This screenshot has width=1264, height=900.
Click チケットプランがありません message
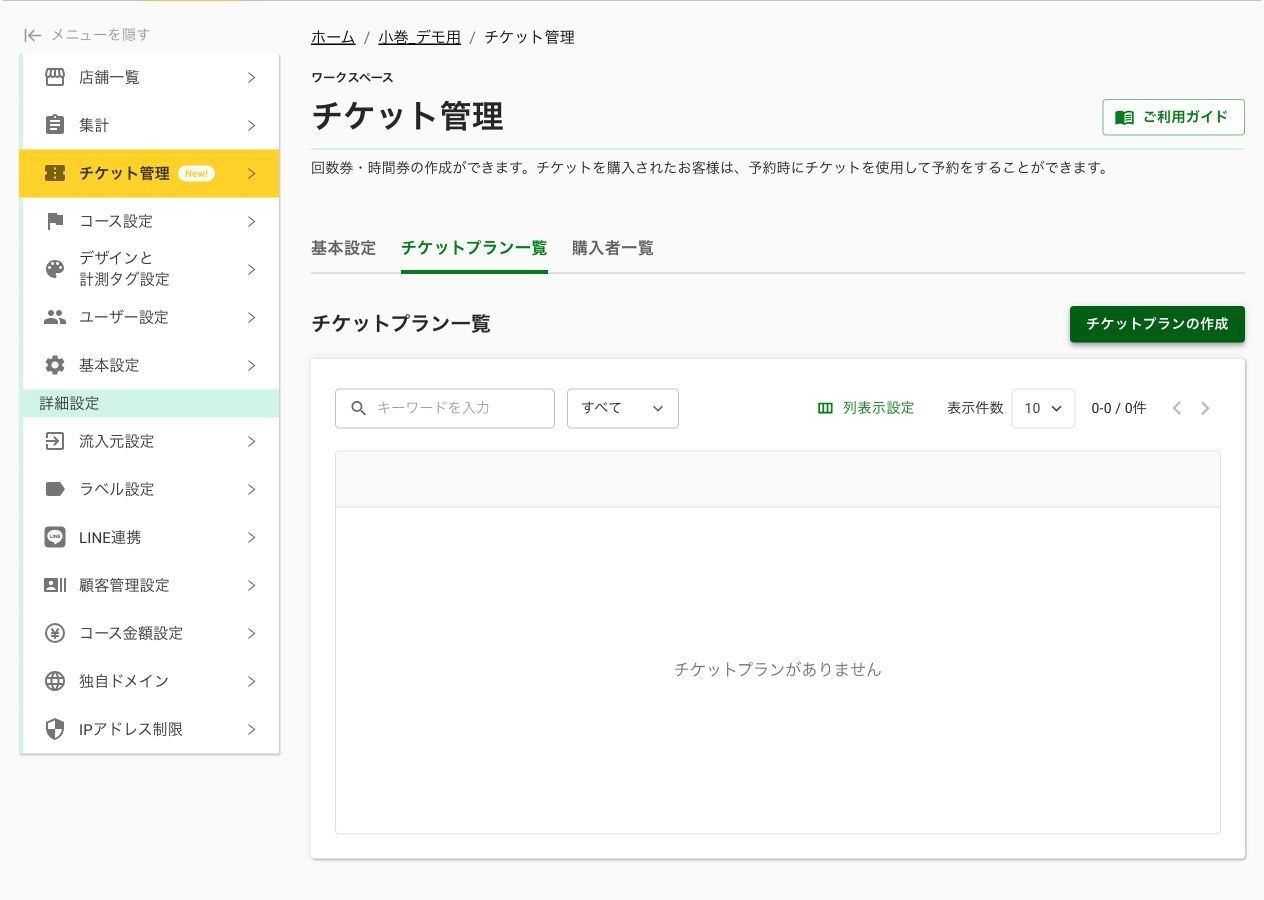(x=778, y=670)
